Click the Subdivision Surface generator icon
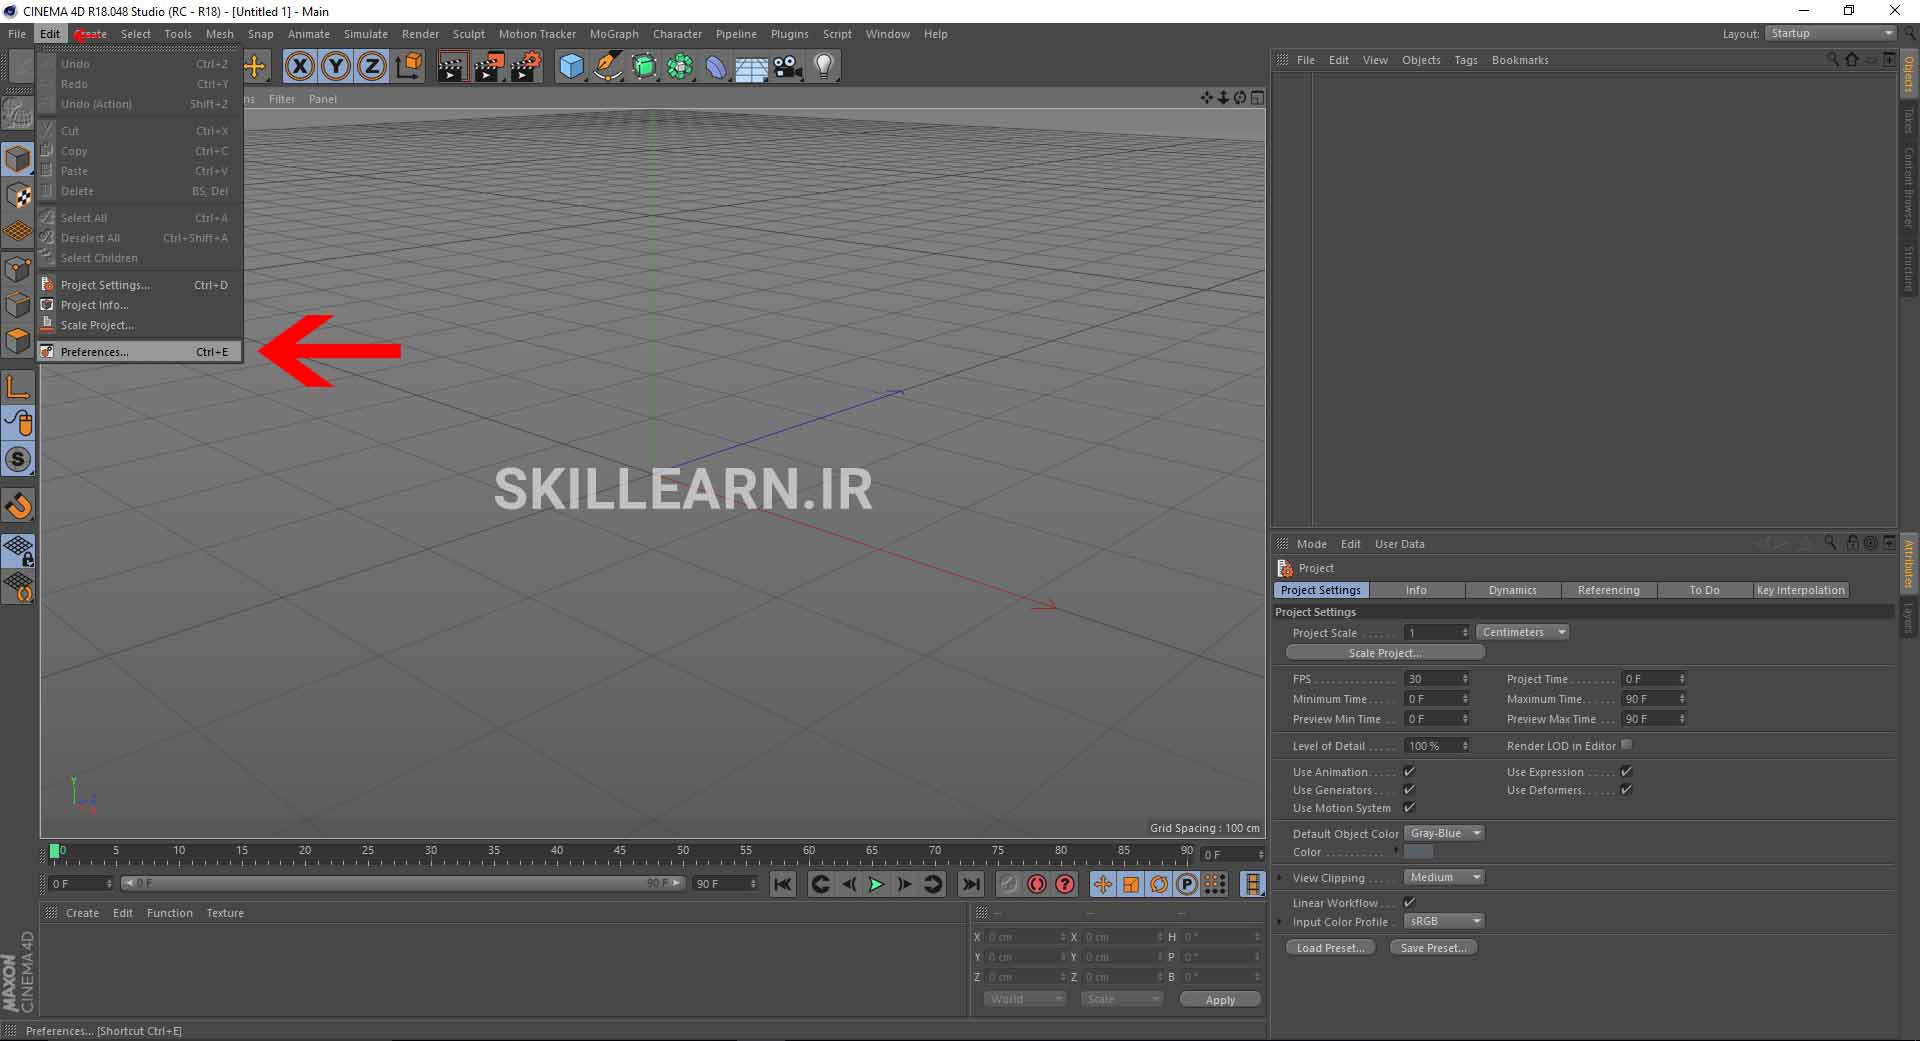 644,67
